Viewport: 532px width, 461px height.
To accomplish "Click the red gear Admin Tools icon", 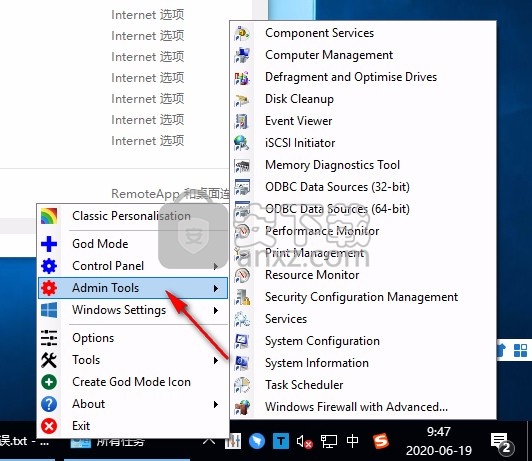I will (x=49, y=288).
